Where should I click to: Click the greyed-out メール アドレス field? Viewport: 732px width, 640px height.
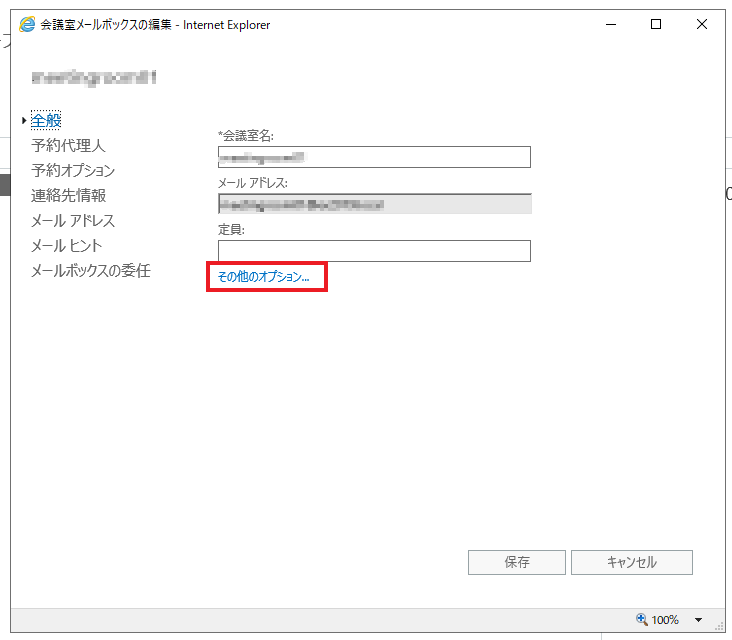click(x=374, y=204)
